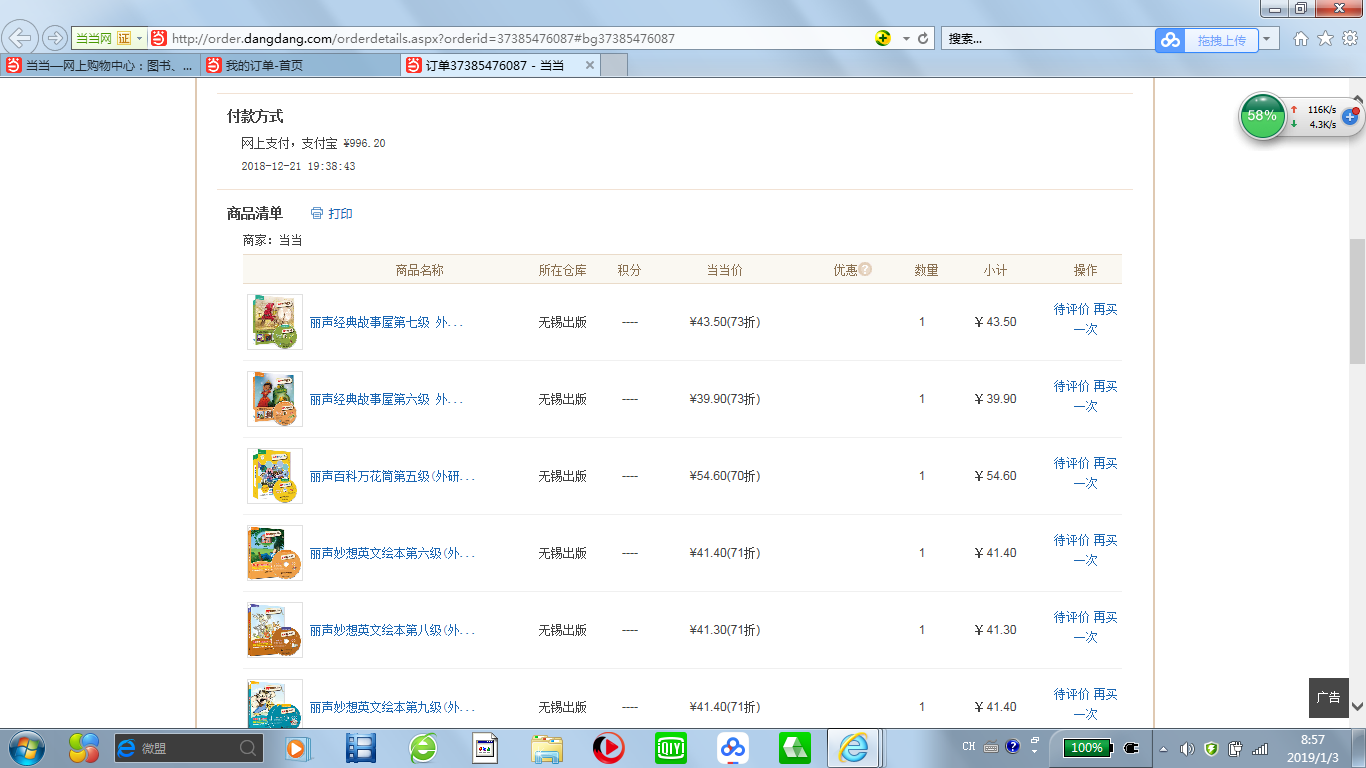
Task: Open 丽声妙想英文绘本第八级 product link
Action: click(392, 630)
